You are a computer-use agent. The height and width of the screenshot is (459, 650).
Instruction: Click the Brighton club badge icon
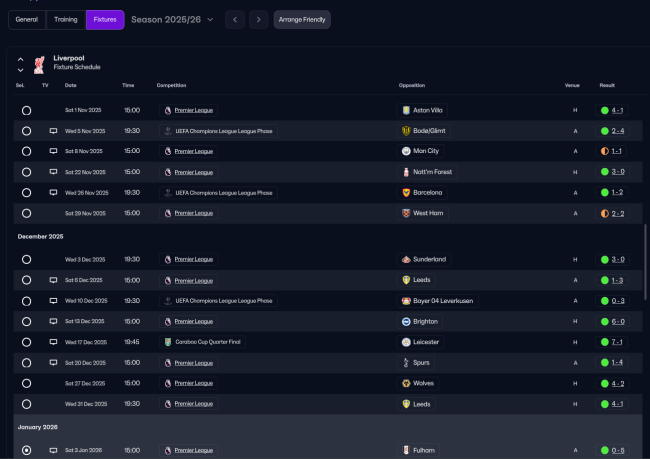[406, 321]
